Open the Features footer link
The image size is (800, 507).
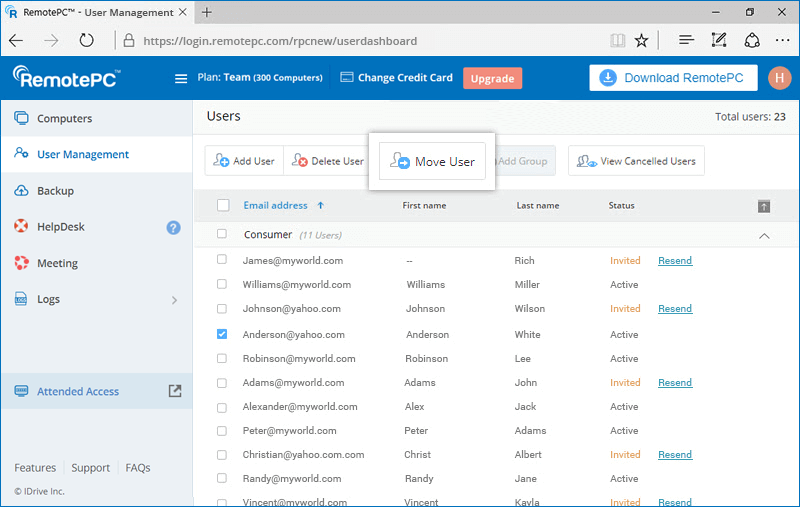pos(35,468)
